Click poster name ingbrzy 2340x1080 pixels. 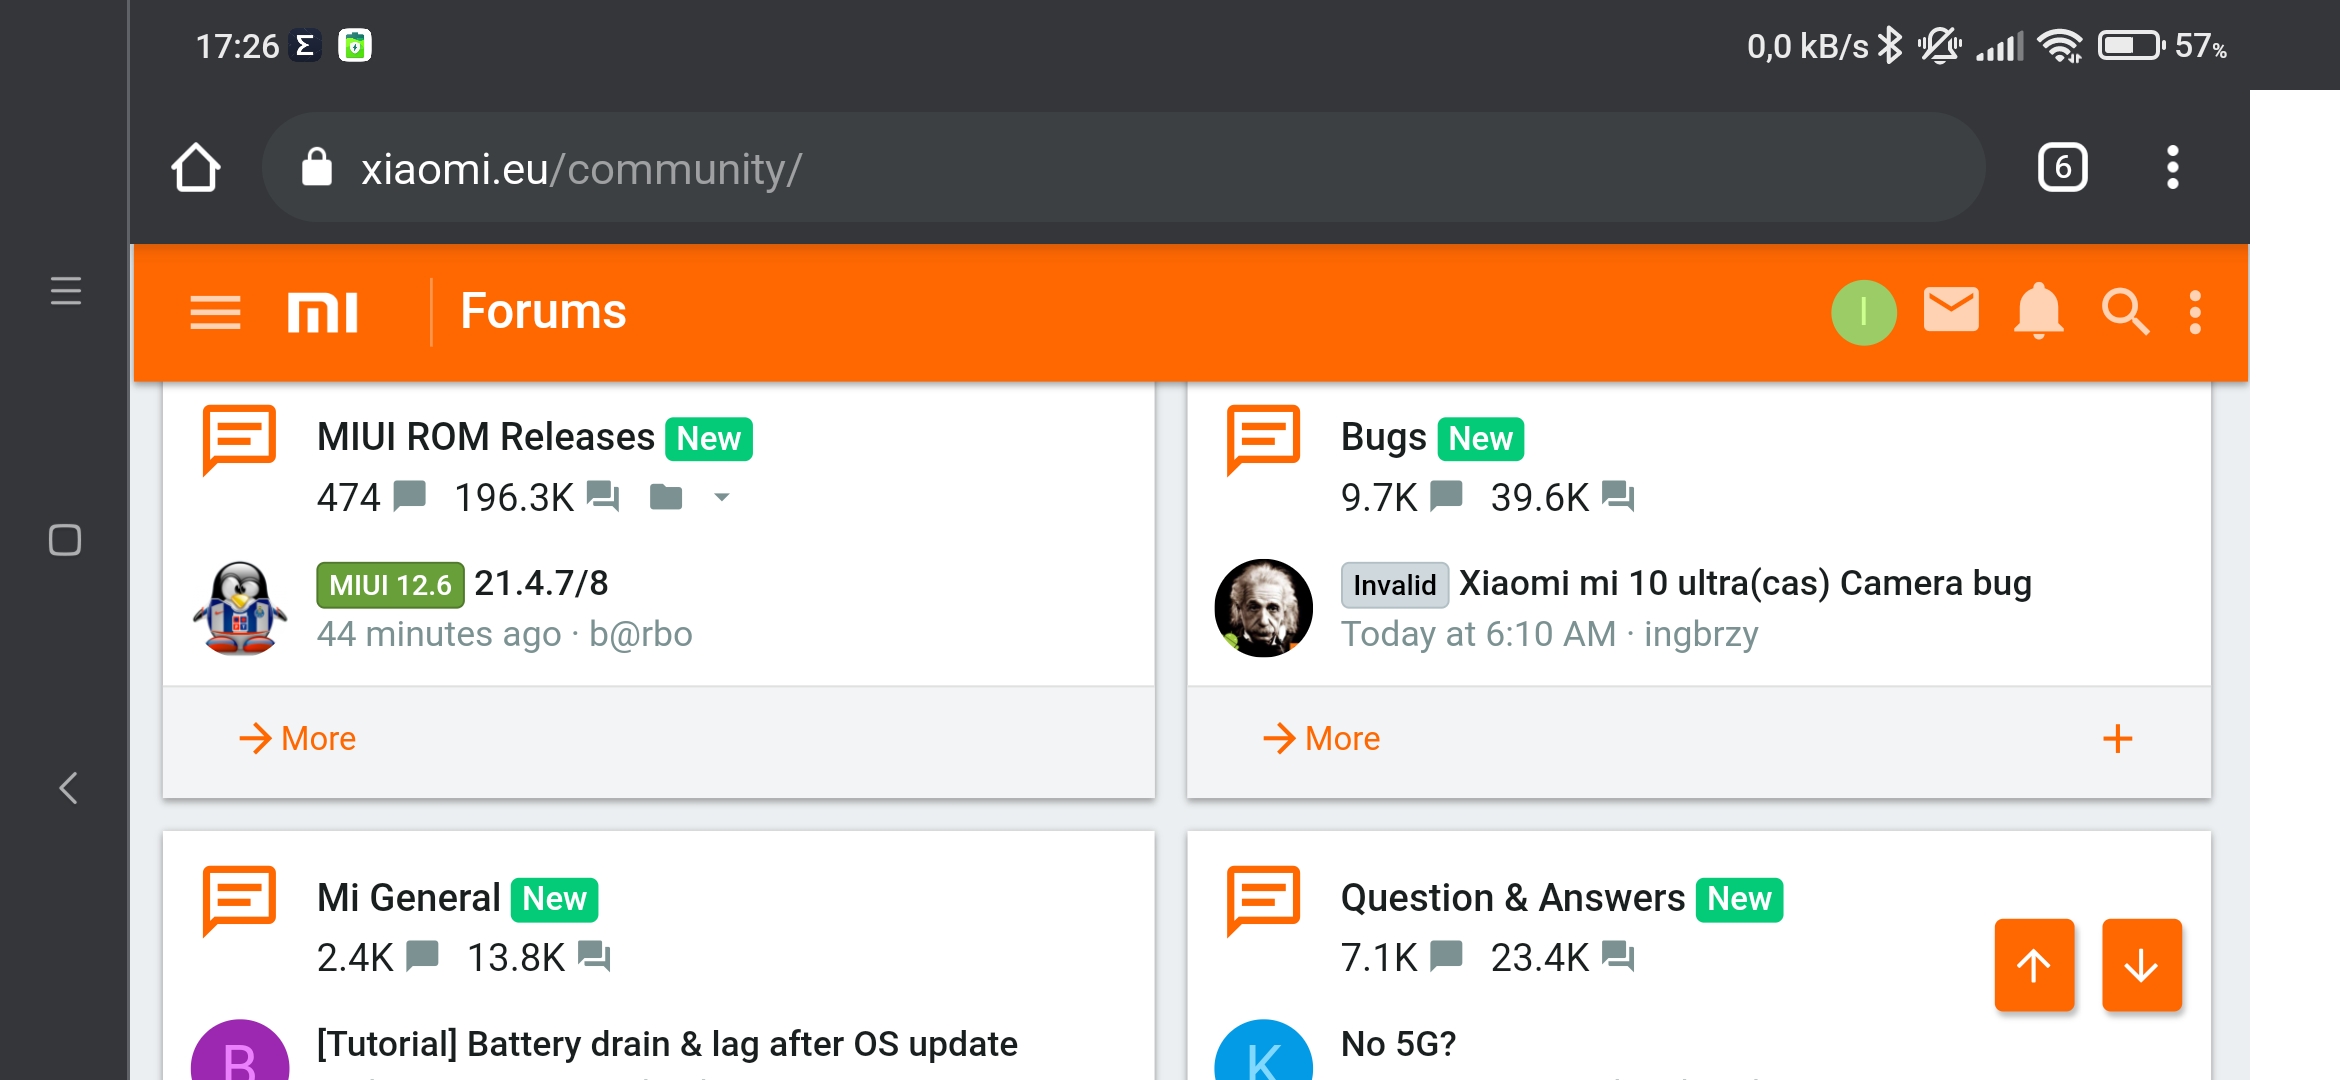[1701, 634]
